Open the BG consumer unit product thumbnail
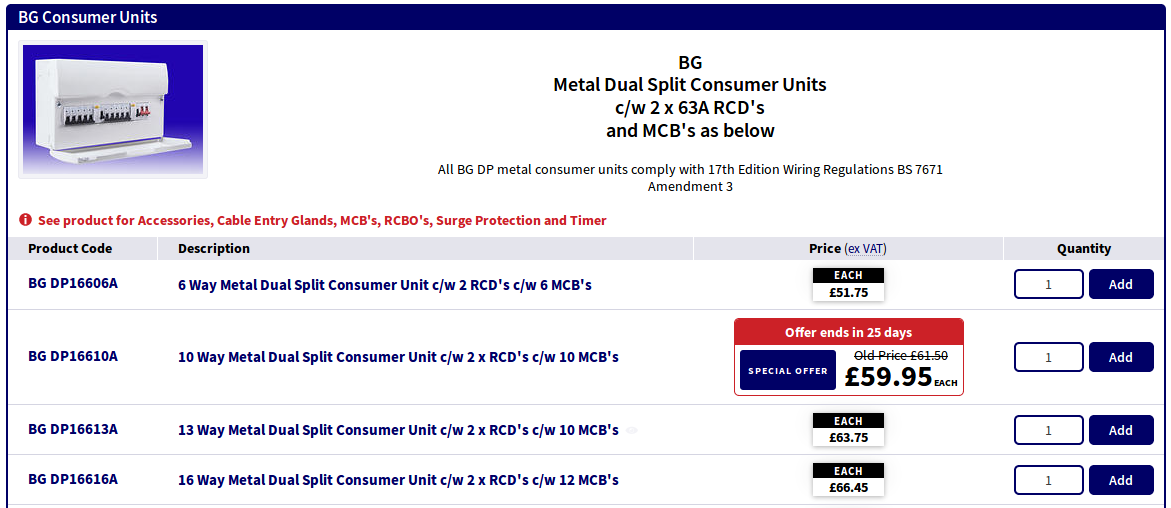 point(113,110)
